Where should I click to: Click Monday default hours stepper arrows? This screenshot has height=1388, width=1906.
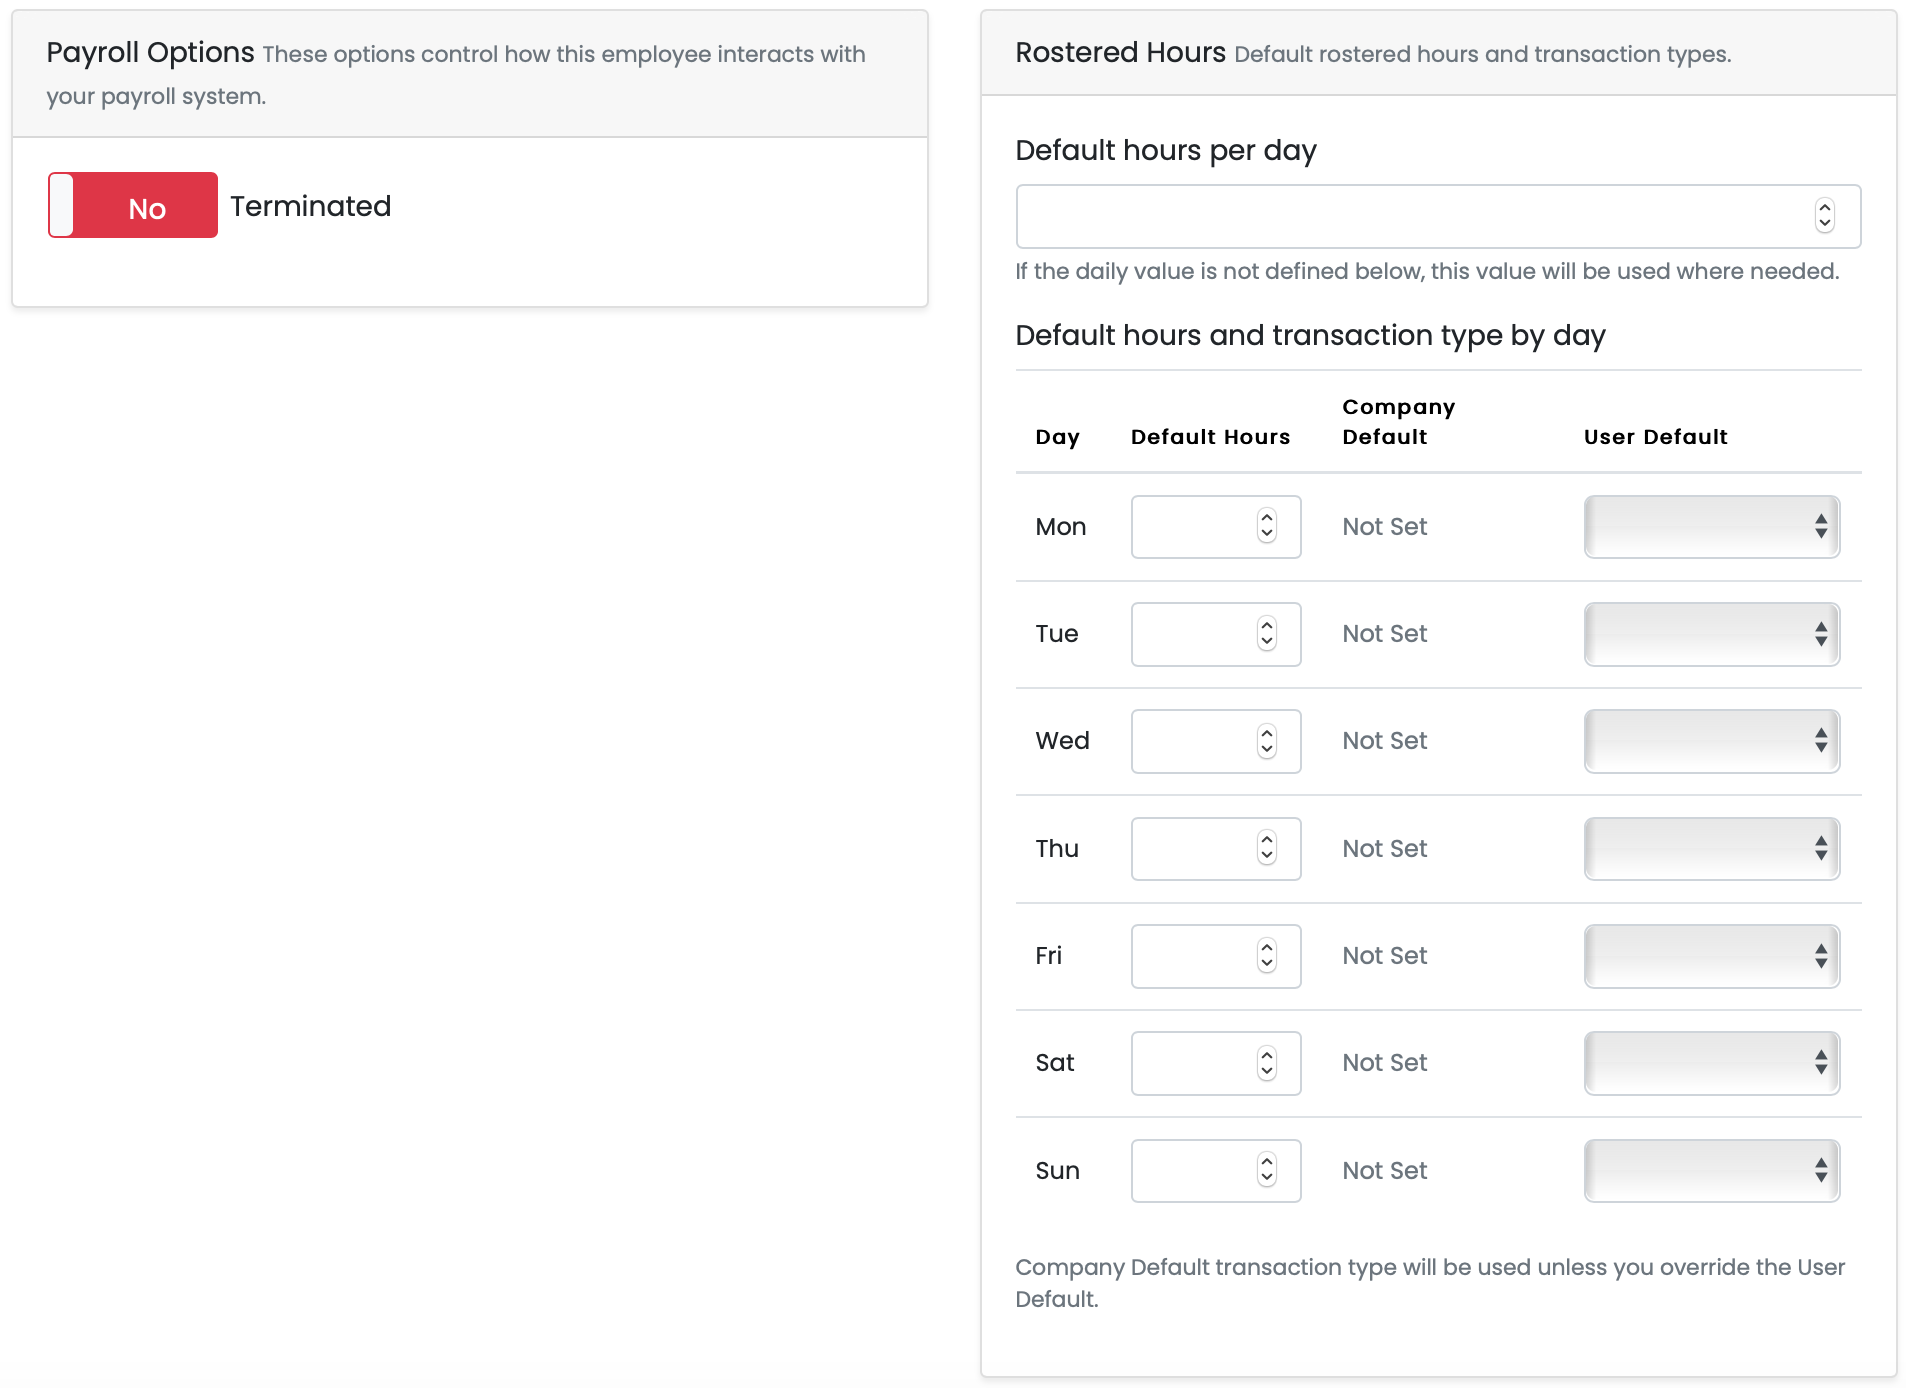click(1267, 526)
